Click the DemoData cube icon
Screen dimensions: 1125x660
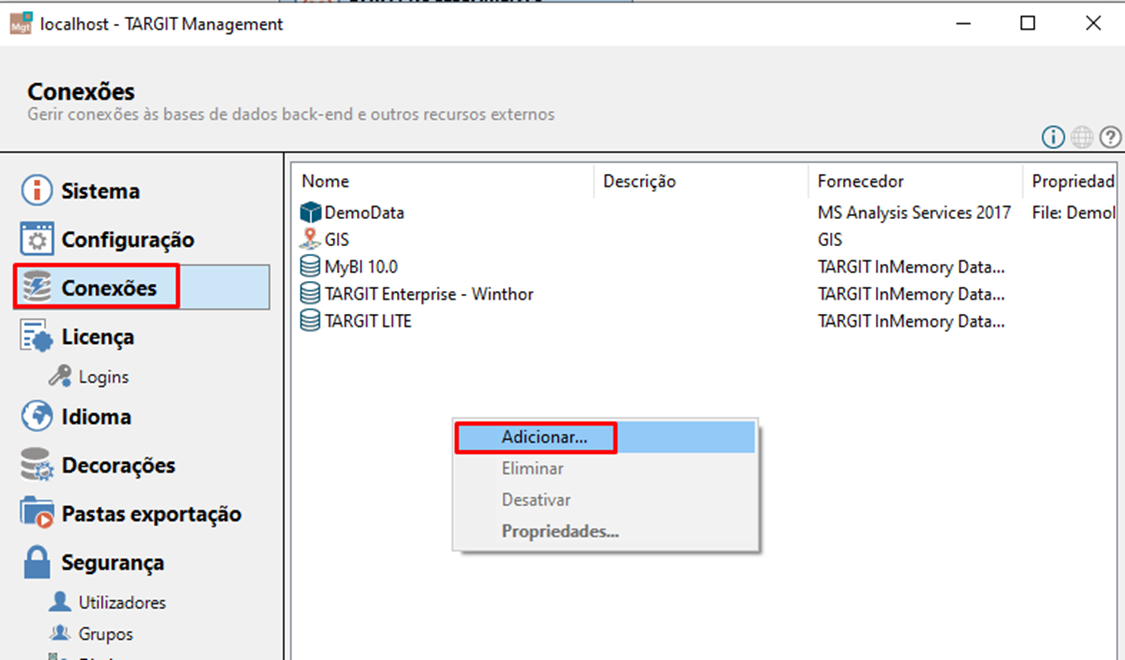click(x=310, y=212)
